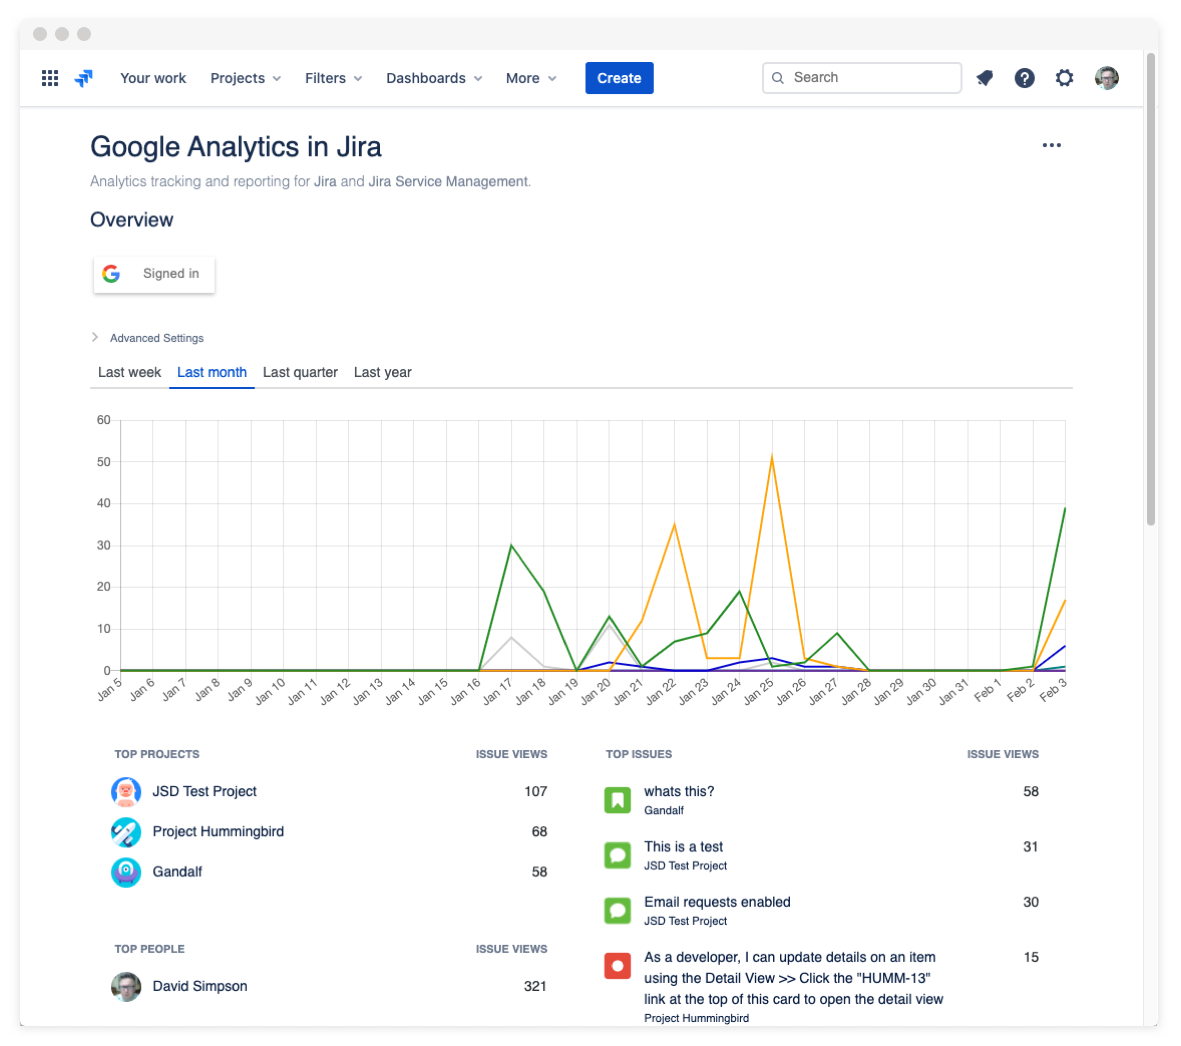
Task: Click the vertical page scrollbar
Action: click(x=1150, y=290)
